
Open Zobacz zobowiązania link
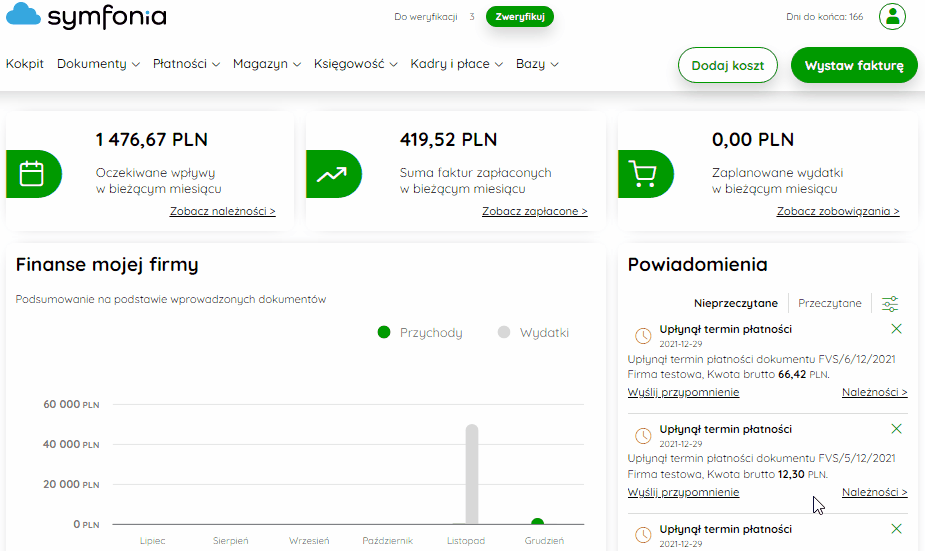pos(838,211)
